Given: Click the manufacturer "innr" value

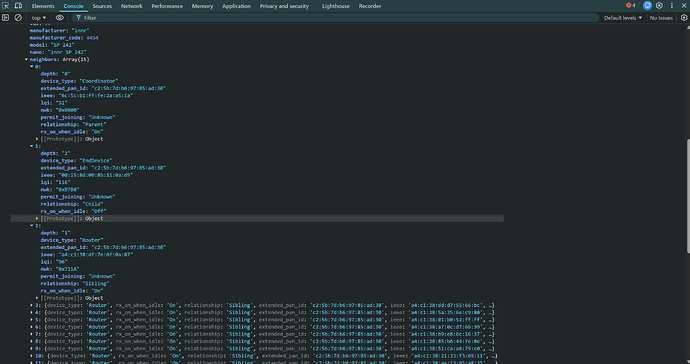Looking at the screenshot, I should point(81,31).
